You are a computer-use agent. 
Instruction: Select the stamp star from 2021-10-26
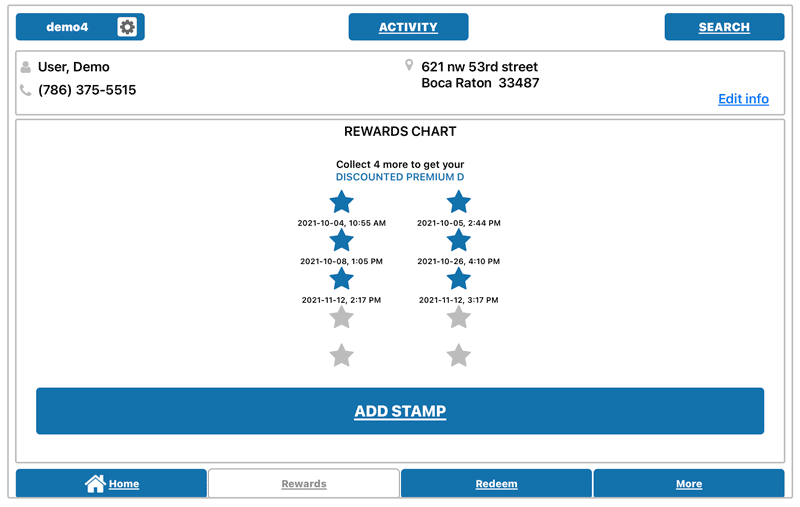click(458, 240)
